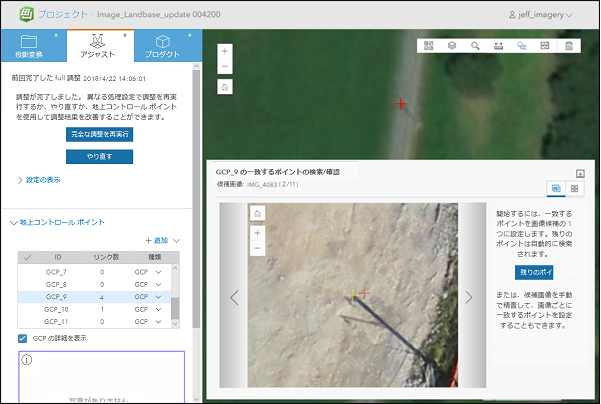Switch to single image view mode
This screenshot has height=404, width=601.
click(x=556, y=188)
